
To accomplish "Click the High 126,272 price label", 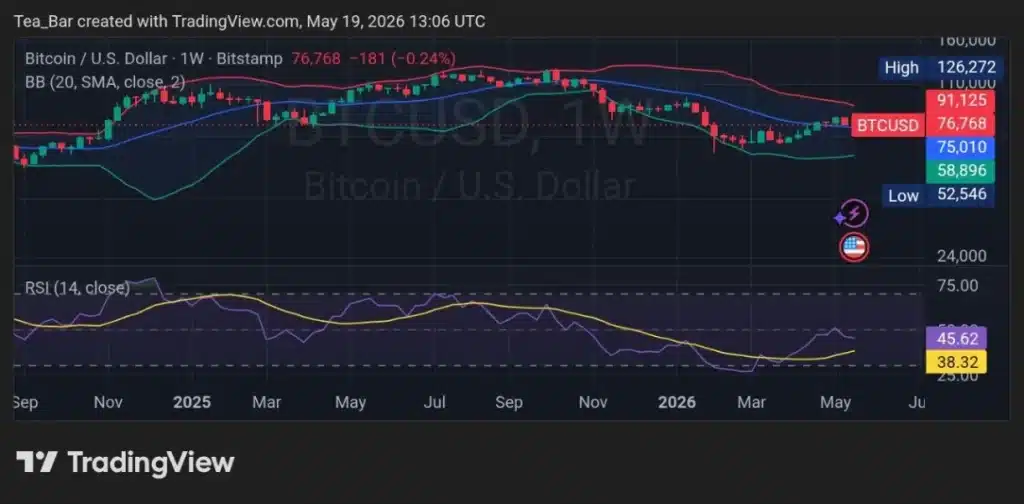I will (938, 67).
